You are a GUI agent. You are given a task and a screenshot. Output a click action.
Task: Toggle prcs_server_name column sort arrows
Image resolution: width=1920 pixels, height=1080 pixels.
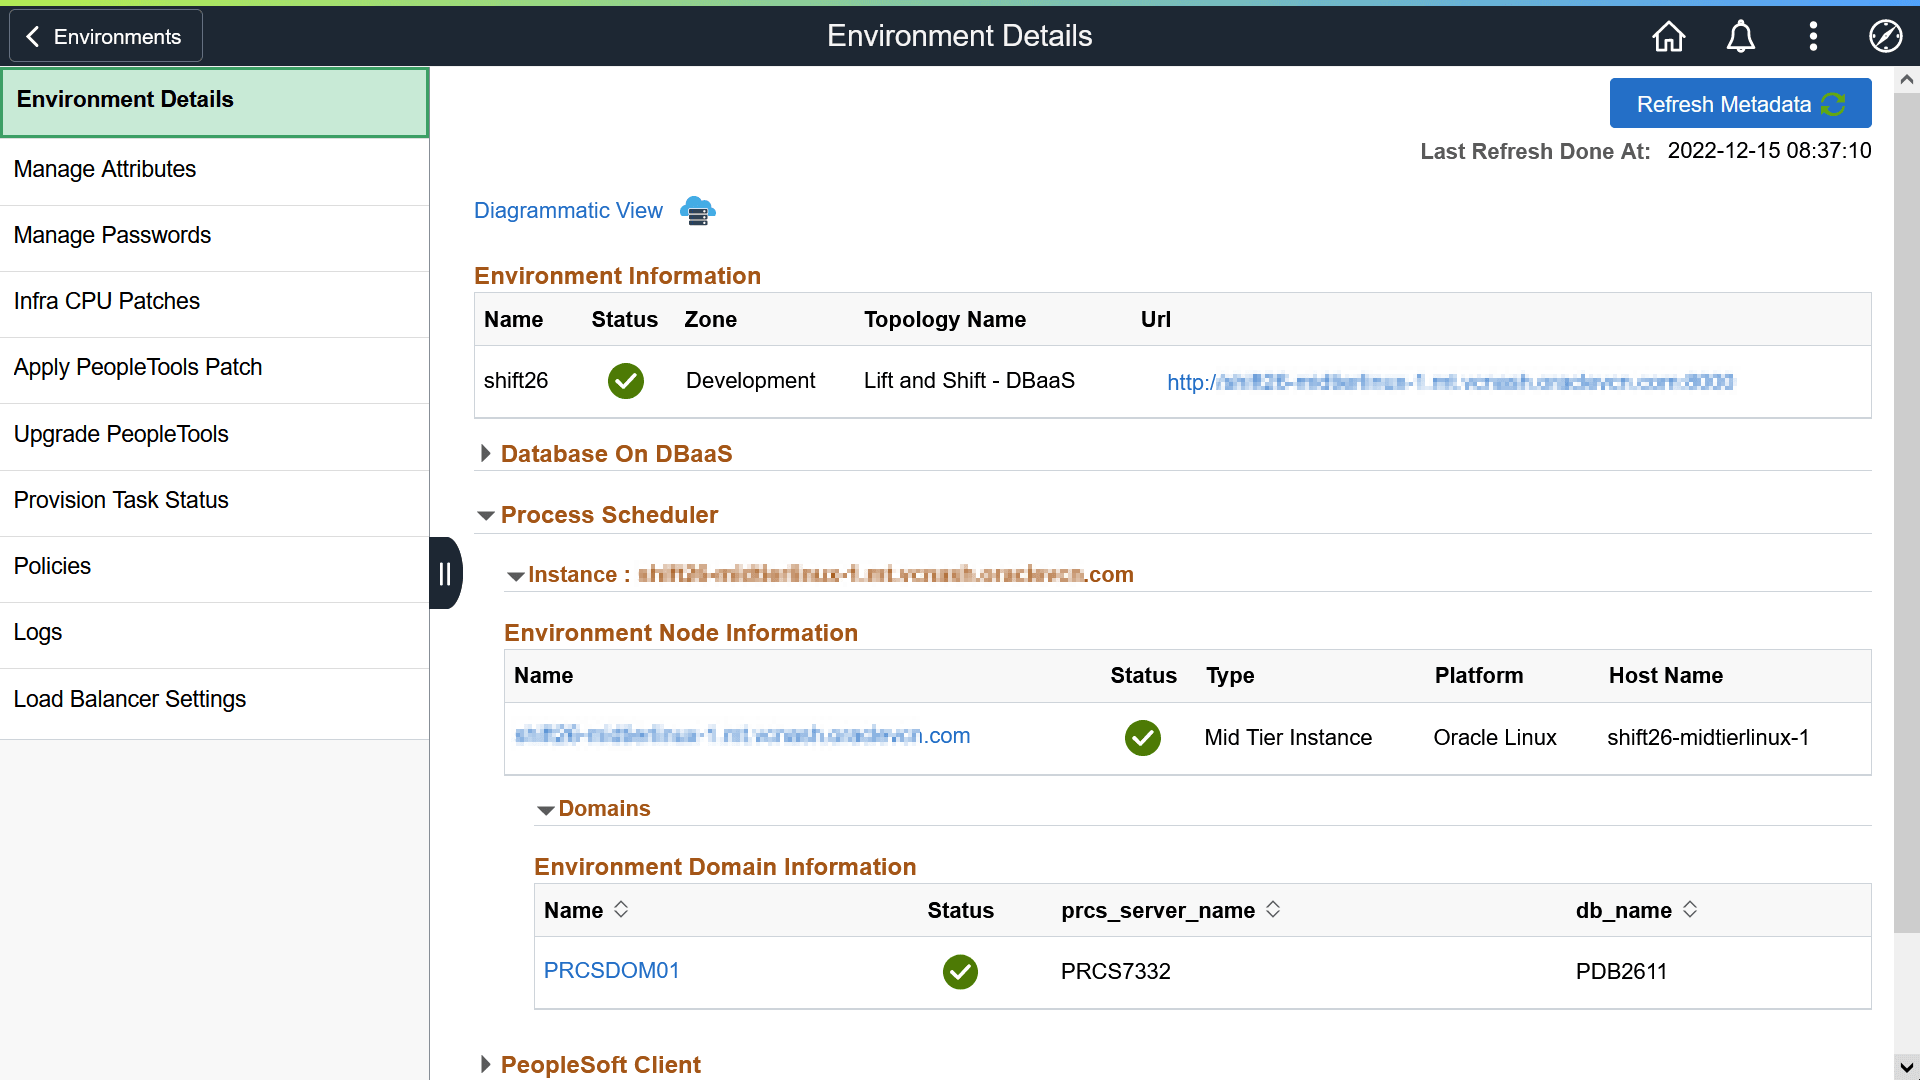pos(1273,910)
